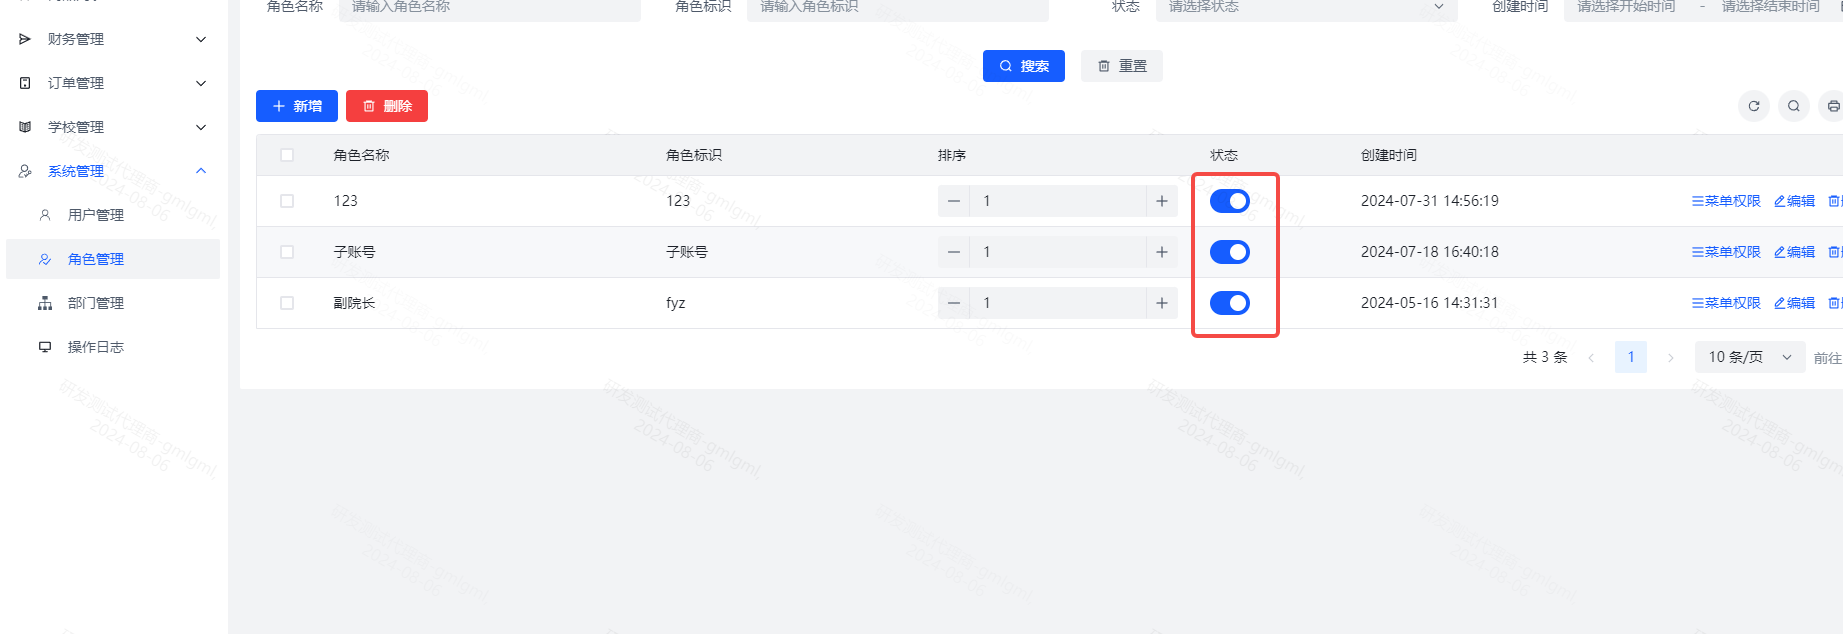Click the minus stepper in the 副院长 row
1843x634 pixels.
[954, 303]
